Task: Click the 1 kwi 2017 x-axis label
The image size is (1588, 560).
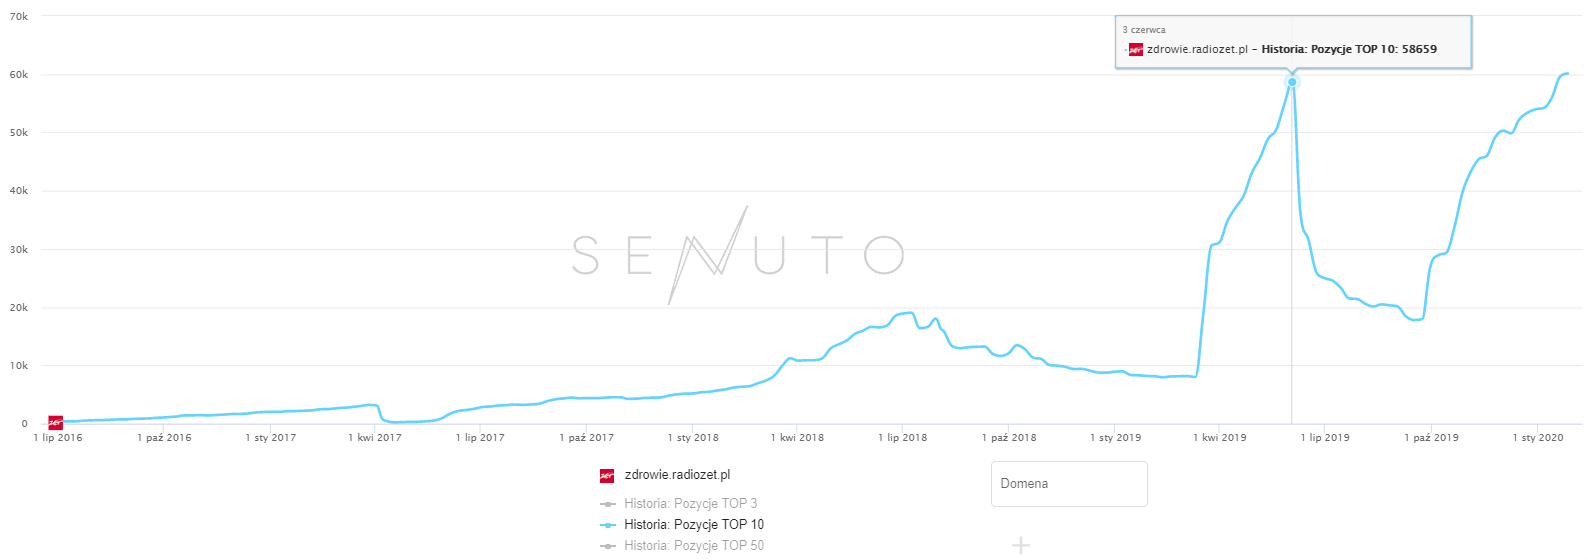Action: tap(375, 438)
